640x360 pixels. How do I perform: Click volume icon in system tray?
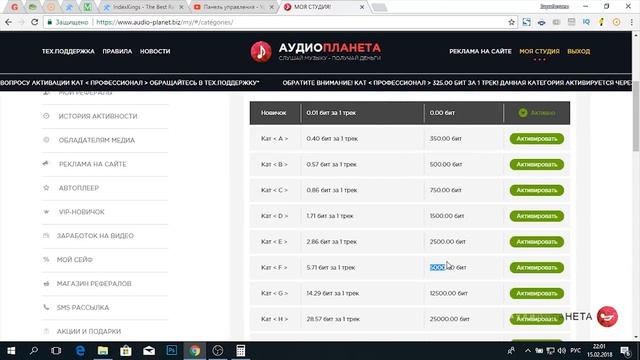coord(562,351)
